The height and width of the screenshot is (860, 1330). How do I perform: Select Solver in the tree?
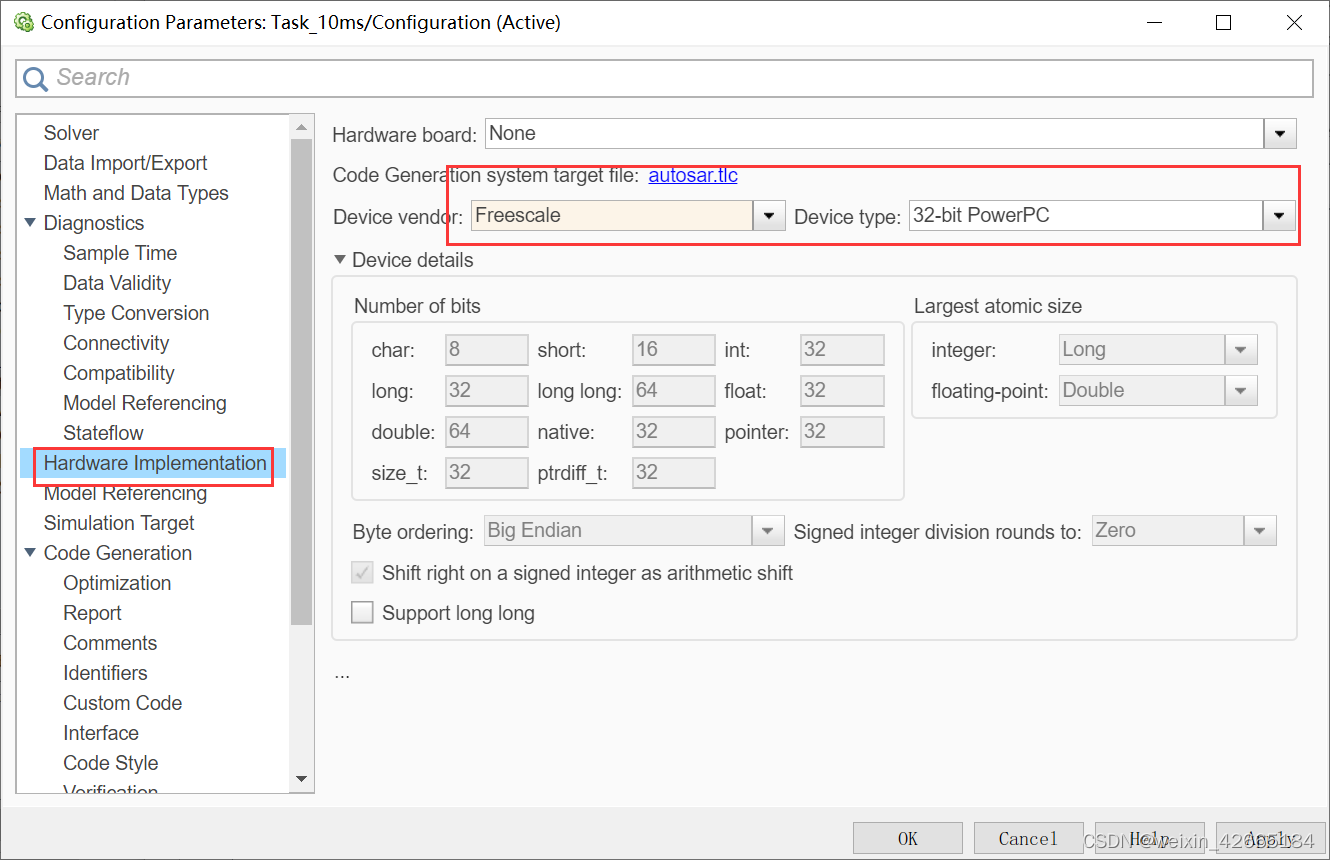tap(71, 133)
